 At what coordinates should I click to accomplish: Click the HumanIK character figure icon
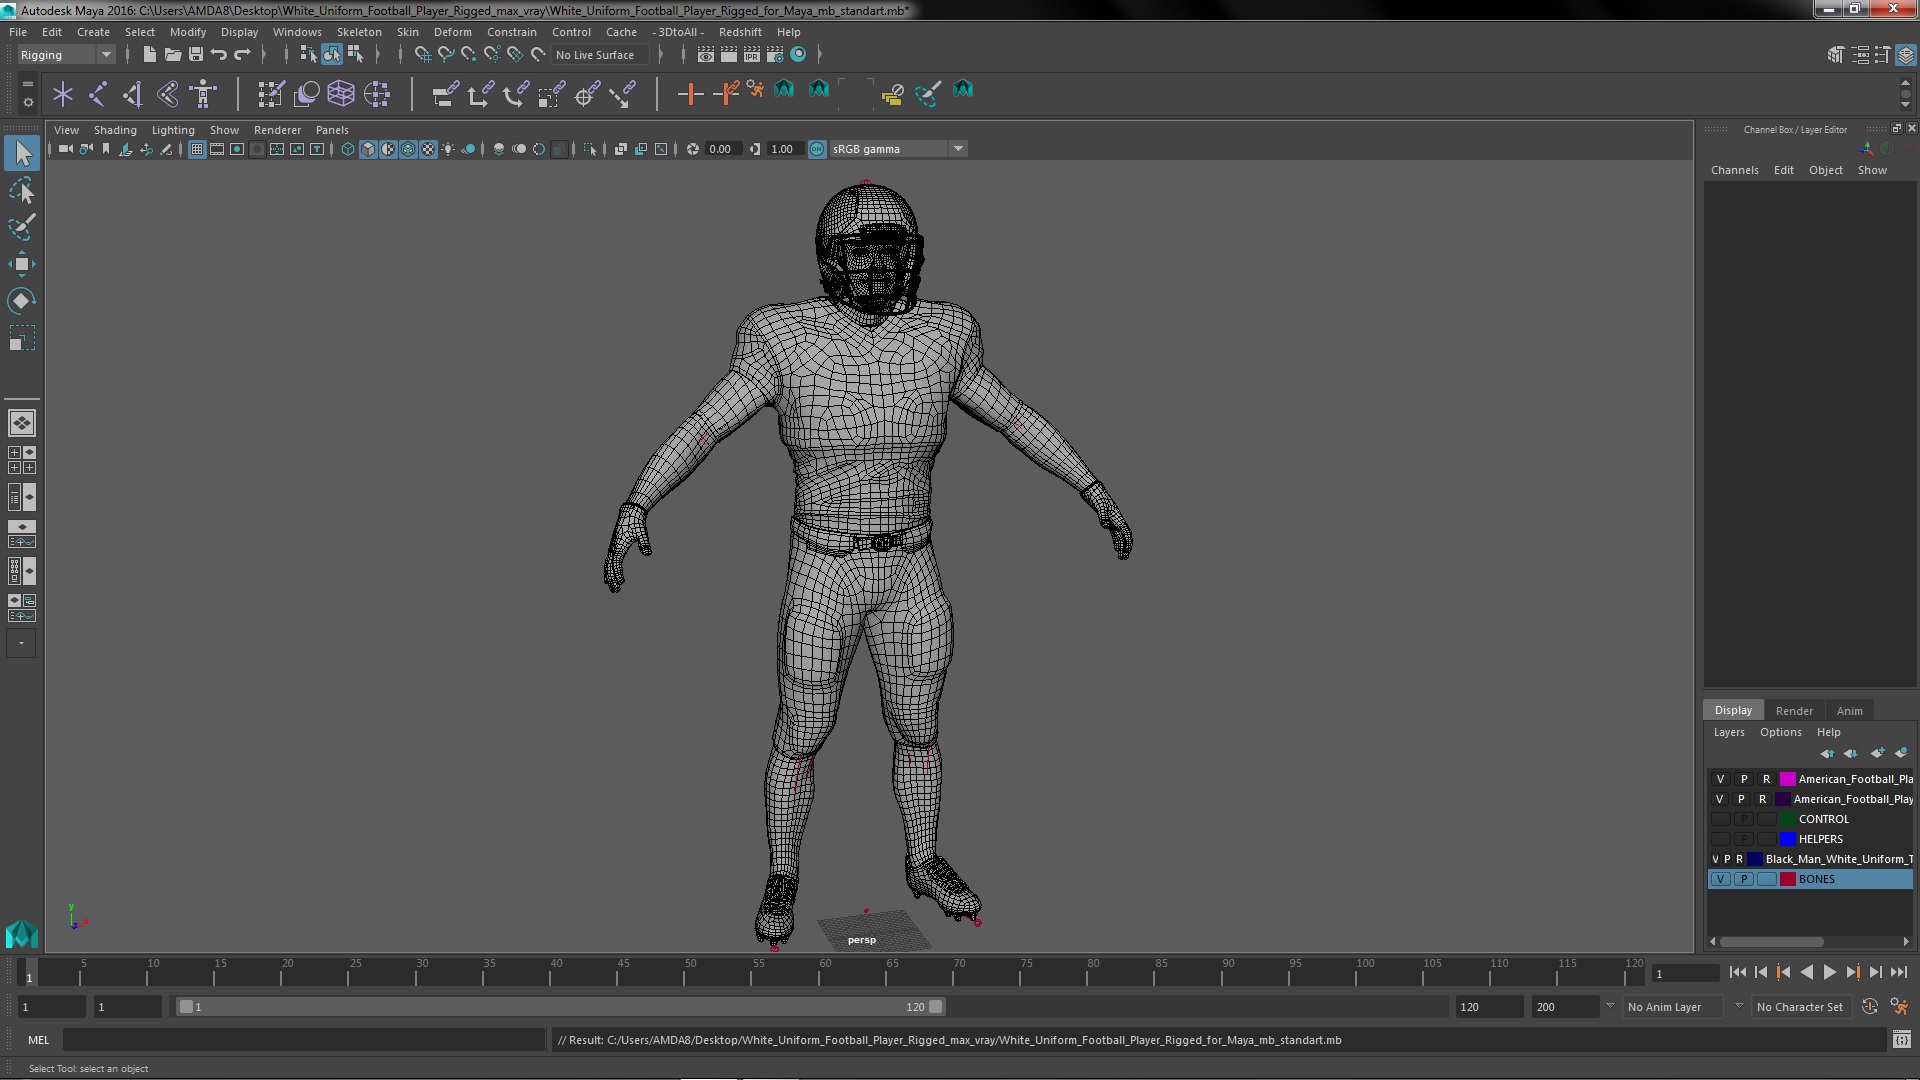[x=203, y=94]
